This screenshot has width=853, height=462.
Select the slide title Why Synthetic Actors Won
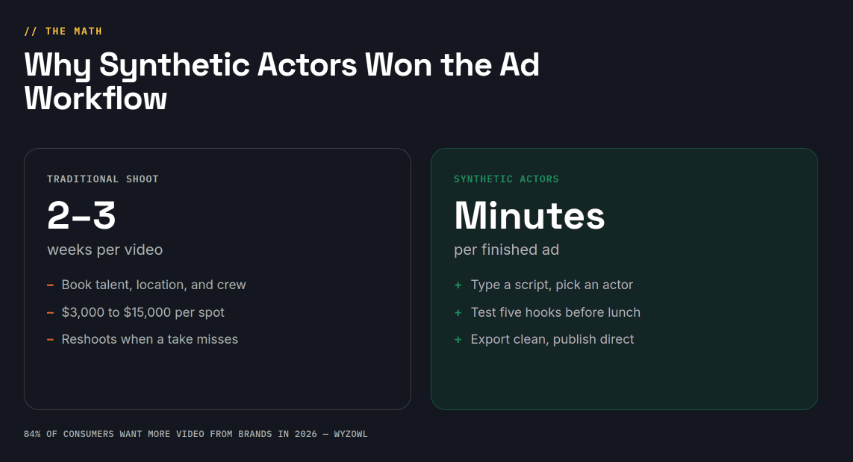point(282,81)
